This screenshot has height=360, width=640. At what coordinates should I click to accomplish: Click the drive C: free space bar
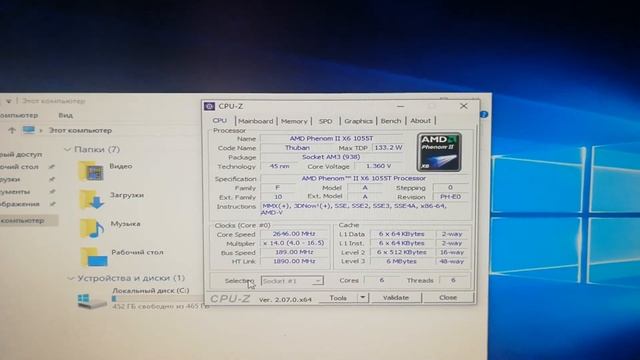pos(157,299)
